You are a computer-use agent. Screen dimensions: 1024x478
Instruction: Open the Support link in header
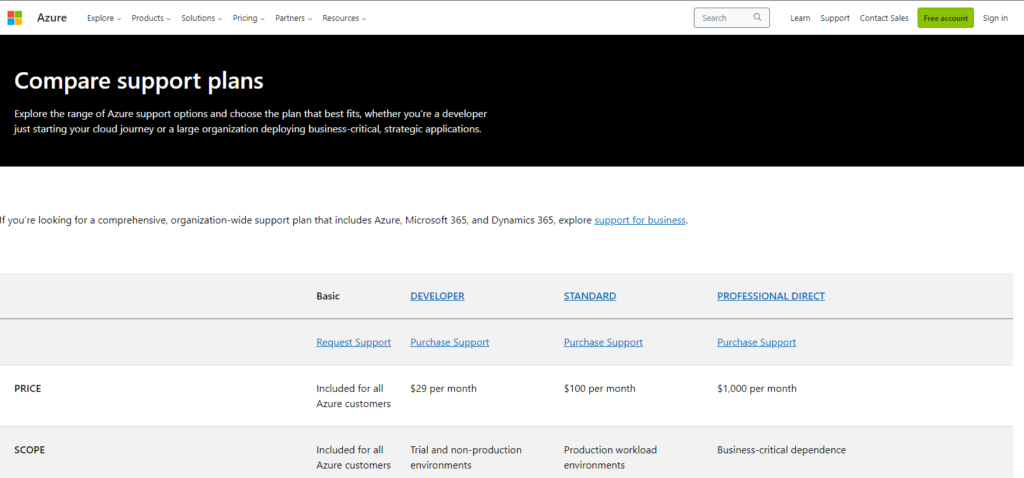(835, 18)
